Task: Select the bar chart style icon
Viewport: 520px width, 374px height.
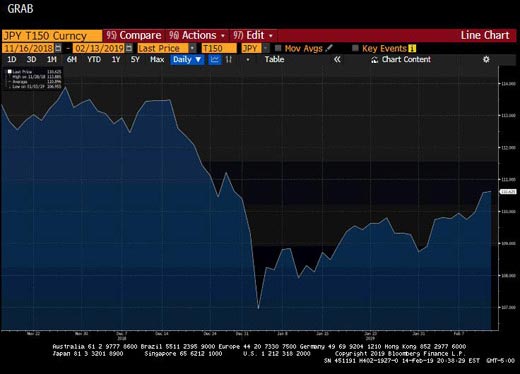Action: 229,60
